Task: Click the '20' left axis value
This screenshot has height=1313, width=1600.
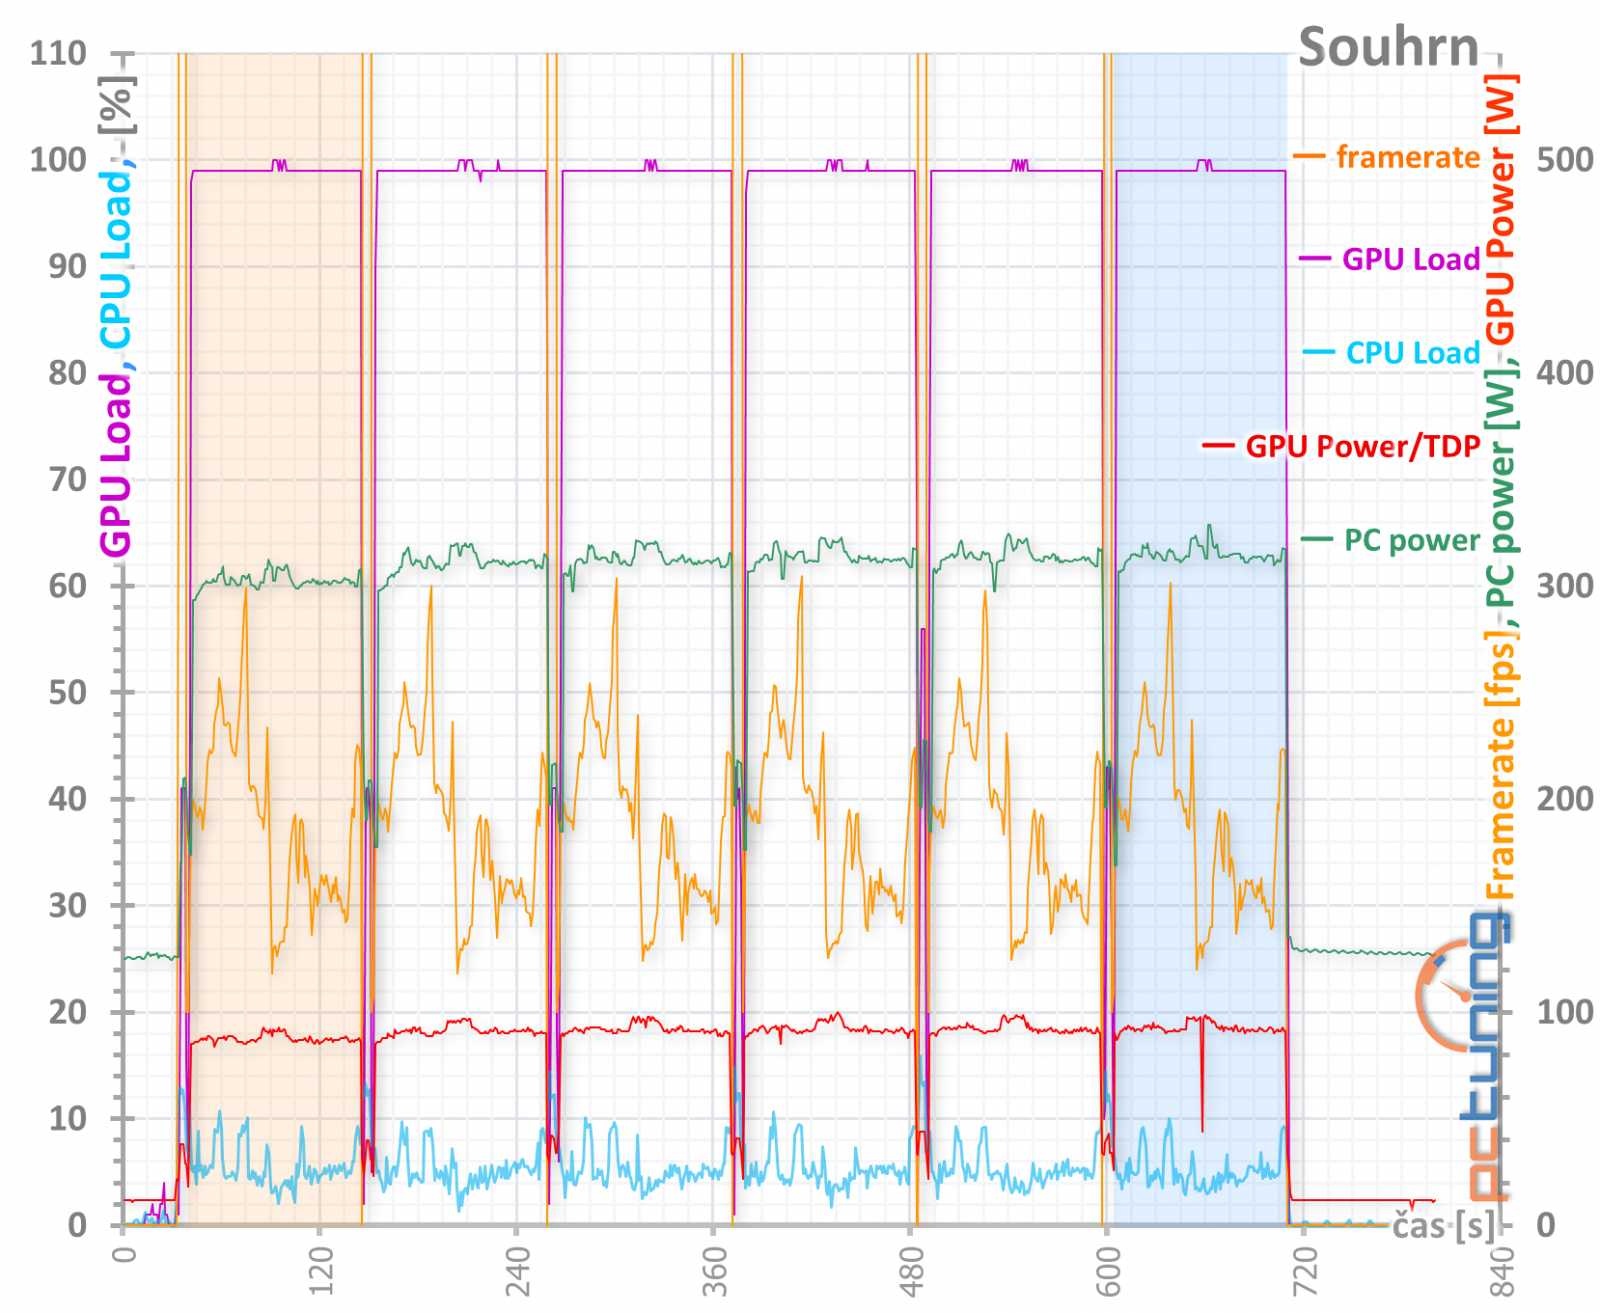Action: coord(68,1011)
